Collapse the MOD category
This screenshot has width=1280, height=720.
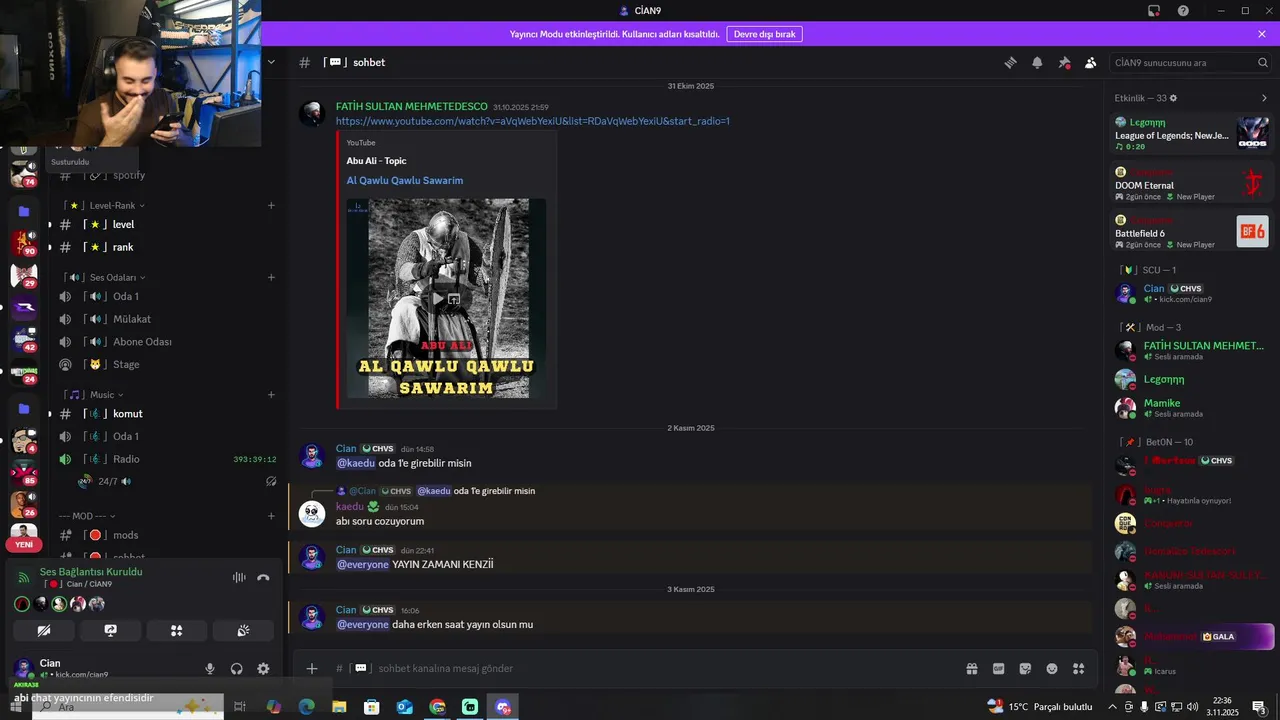pos(88,516)
